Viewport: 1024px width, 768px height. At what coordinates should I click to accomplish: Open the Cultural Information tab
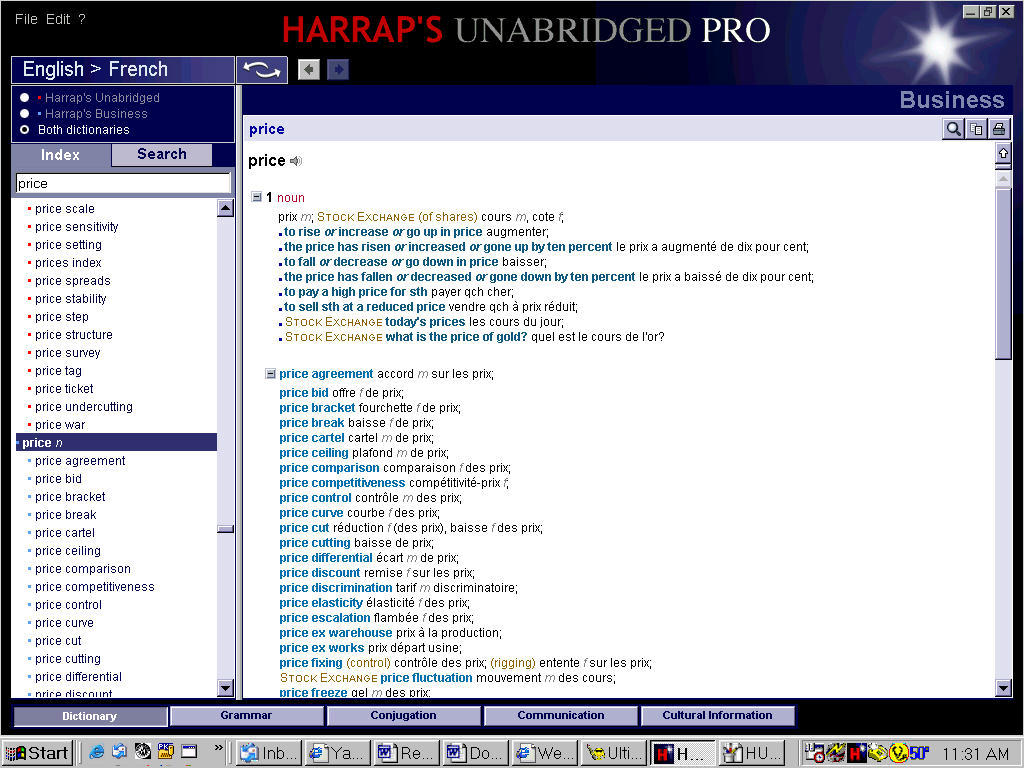718,716
